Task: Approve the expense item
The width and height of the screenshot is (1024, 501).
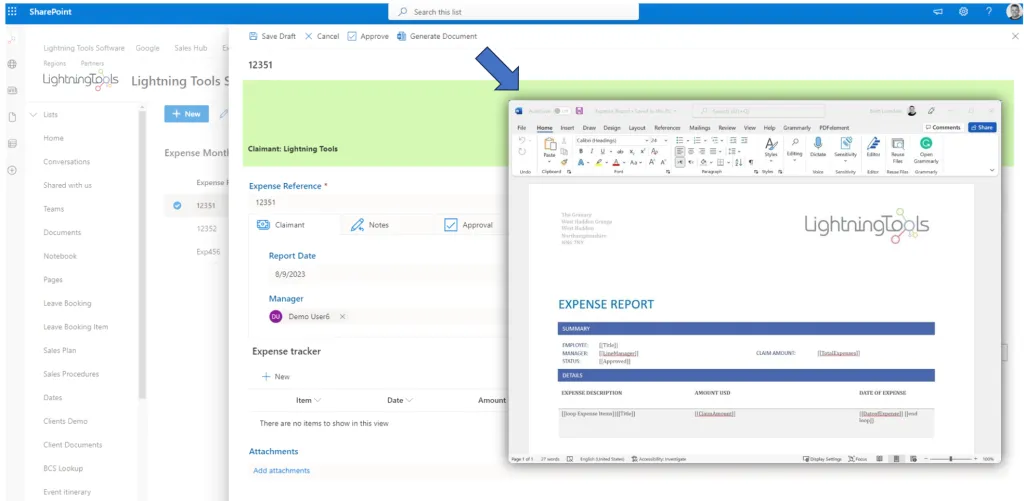Action: (368, 37)
